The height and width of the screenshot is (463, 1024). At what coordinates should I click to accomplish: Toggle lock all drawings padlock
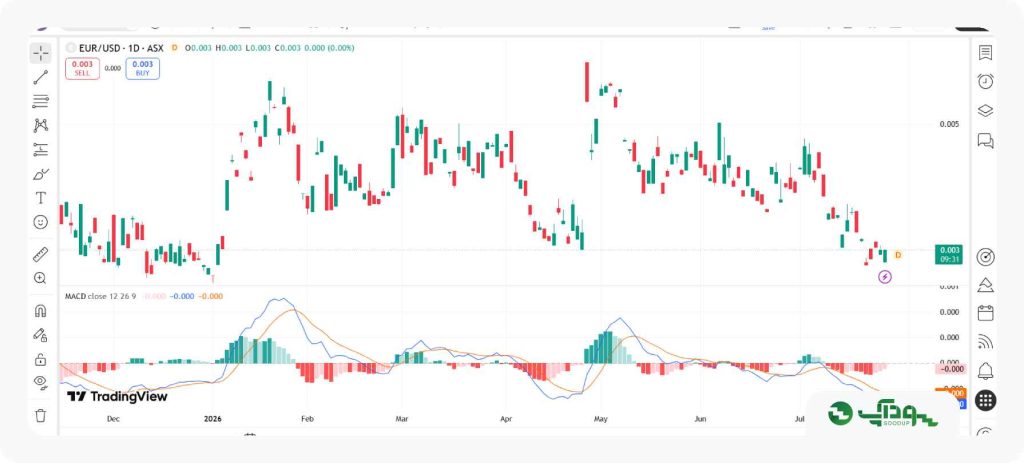40,359
